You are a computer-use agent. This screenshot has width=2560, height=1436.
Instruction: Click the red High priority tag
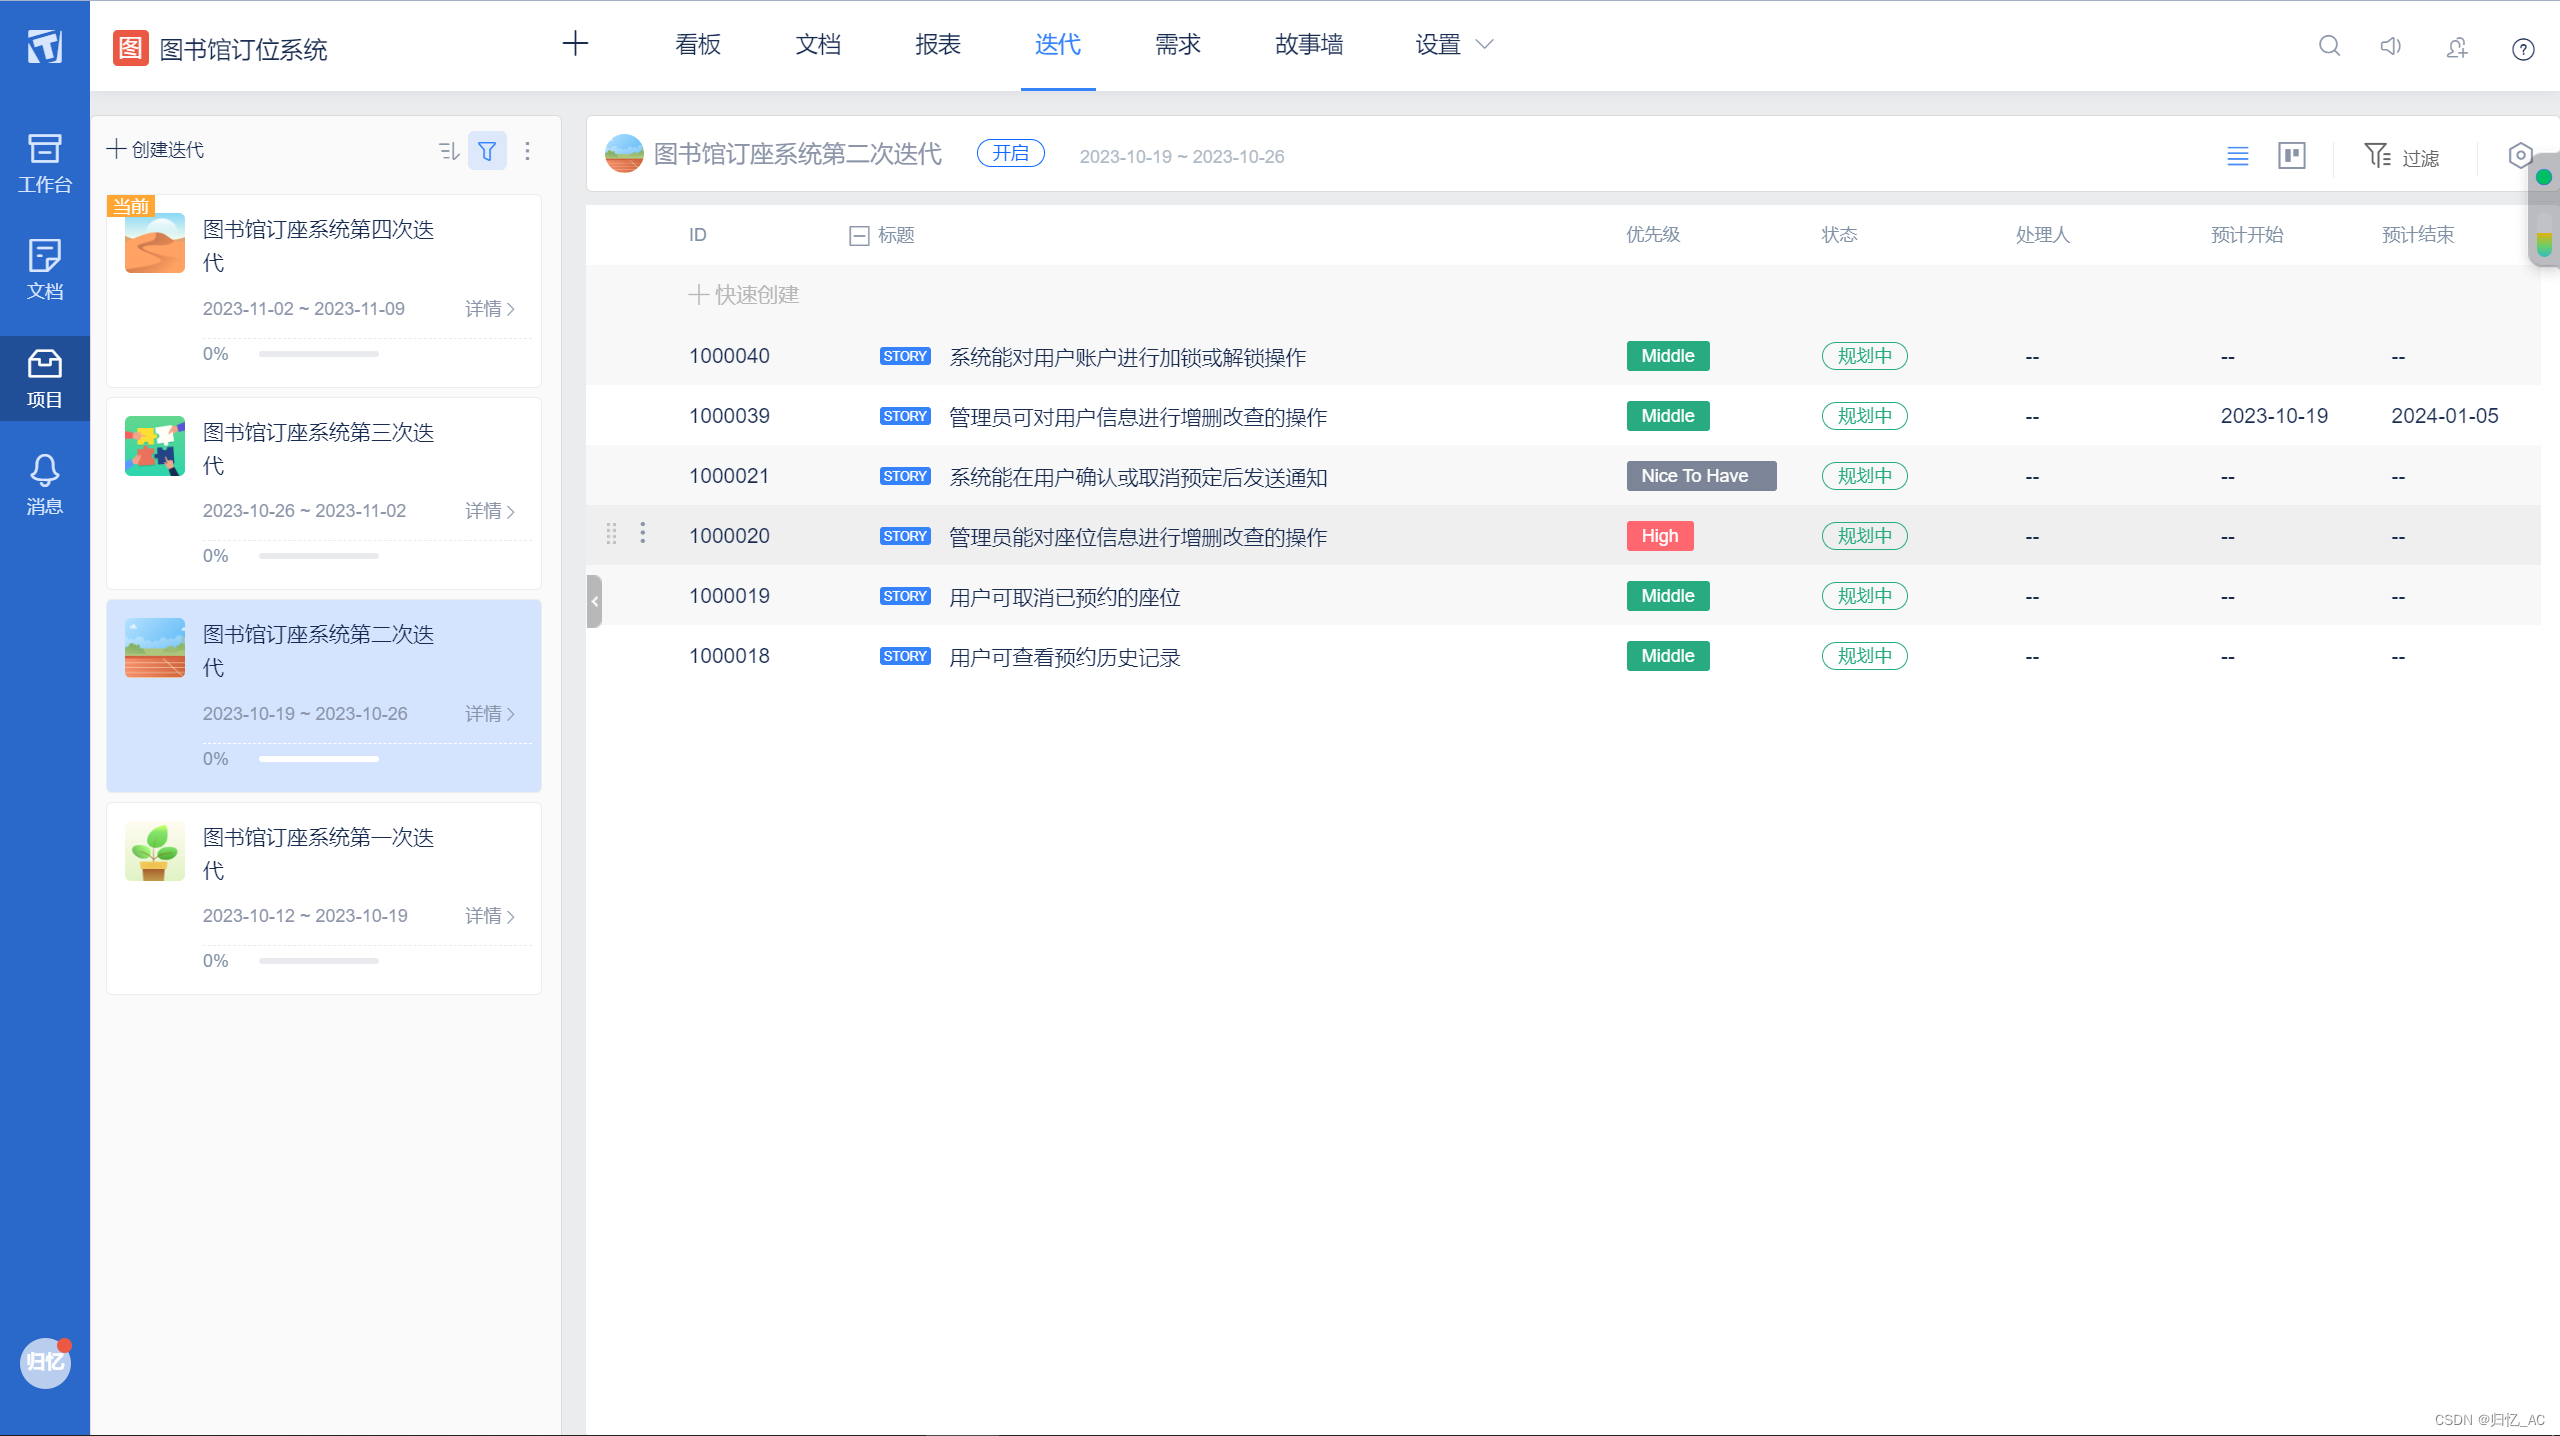point(1659,536)
